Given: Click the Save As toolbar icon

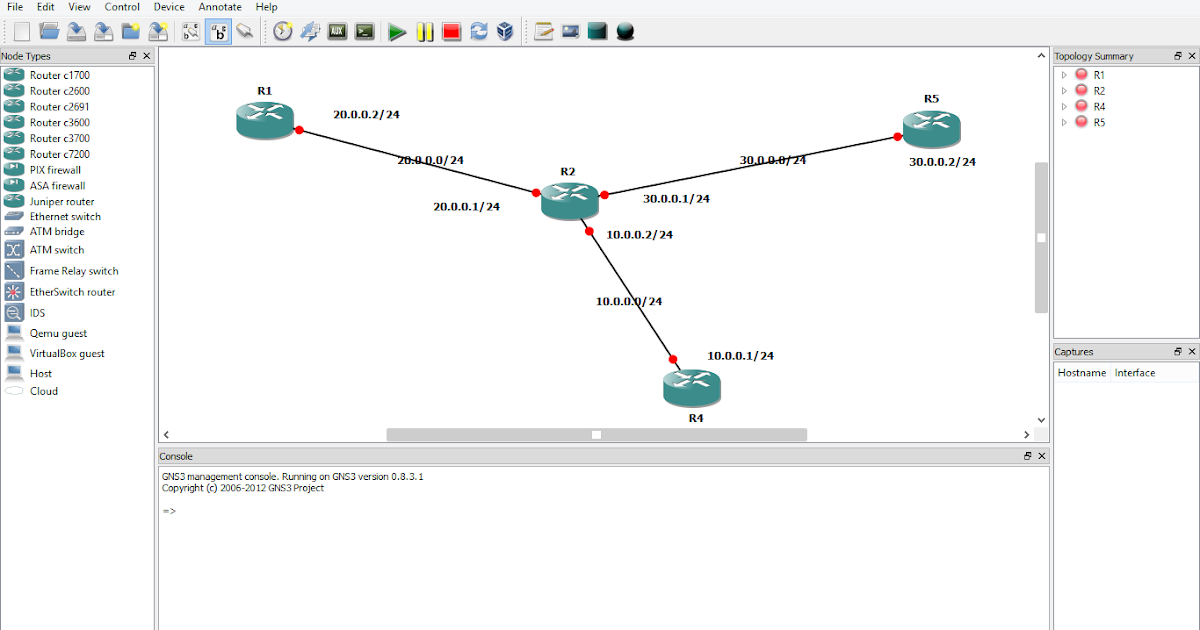Looking at the screenshot, I should click(x=103, y=32).
